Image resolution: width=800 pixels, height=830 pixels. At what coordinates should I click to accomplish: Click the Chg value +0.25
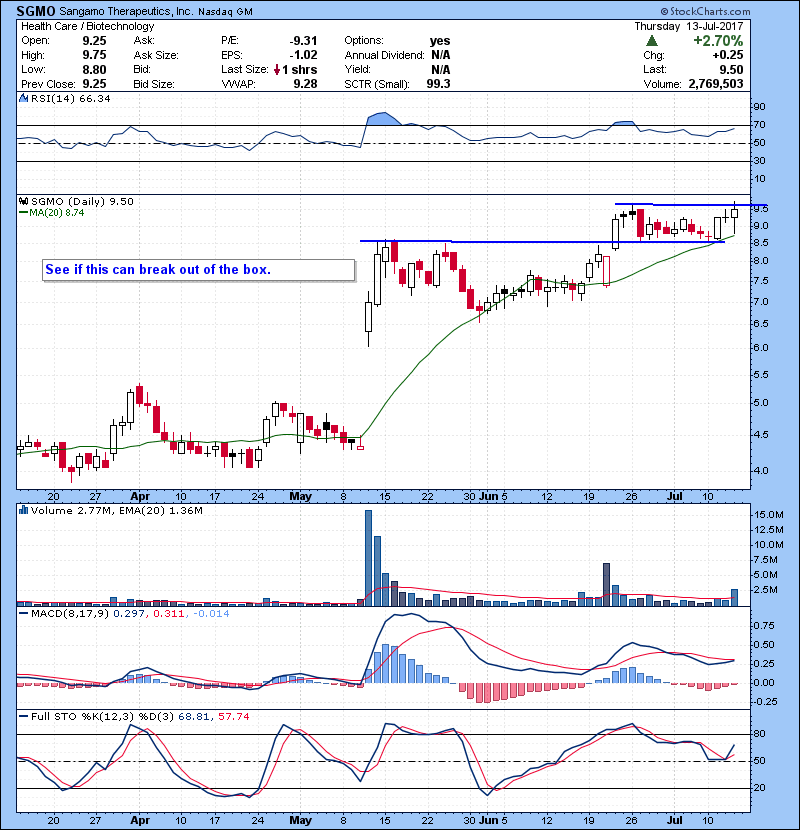pyautogui.click(x=727, y=55)
